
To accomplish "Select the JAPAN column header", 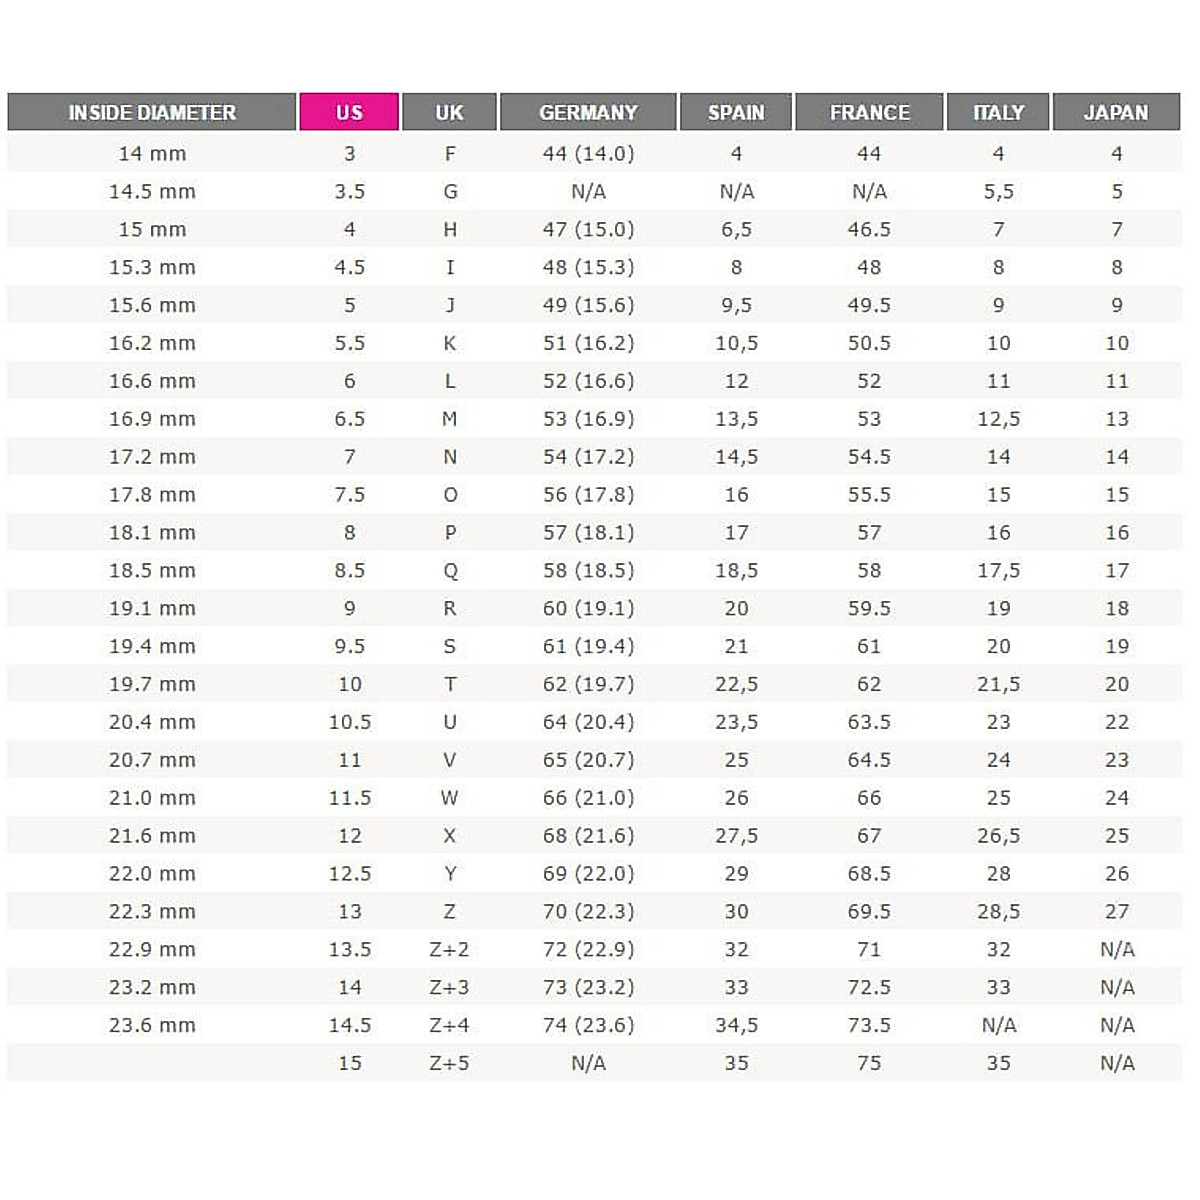I will pyautogui.click(x=1116, y=112).
